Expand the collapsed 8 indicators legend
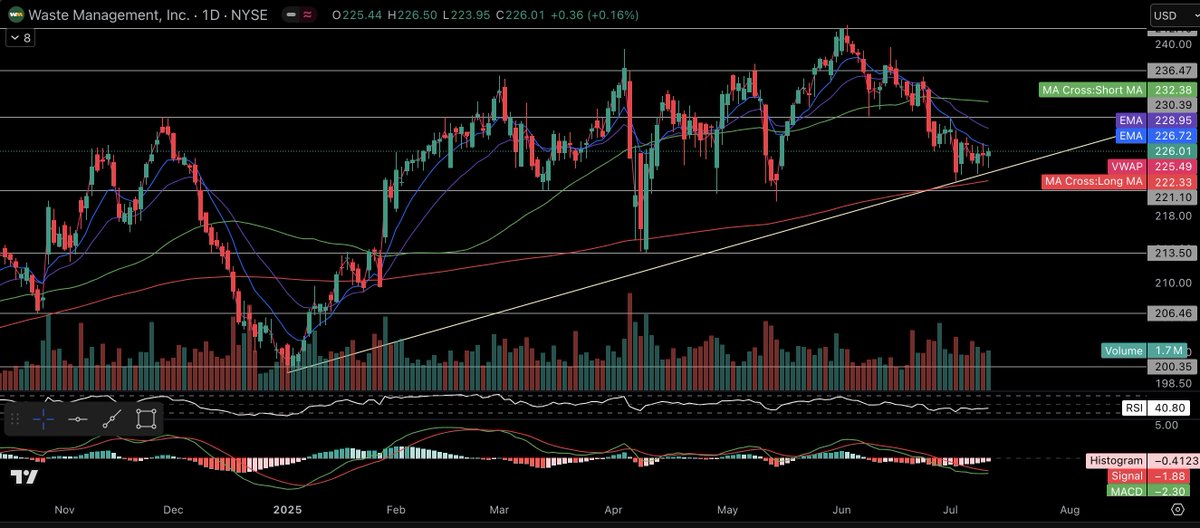The image size is (1200, 528). 19,38
